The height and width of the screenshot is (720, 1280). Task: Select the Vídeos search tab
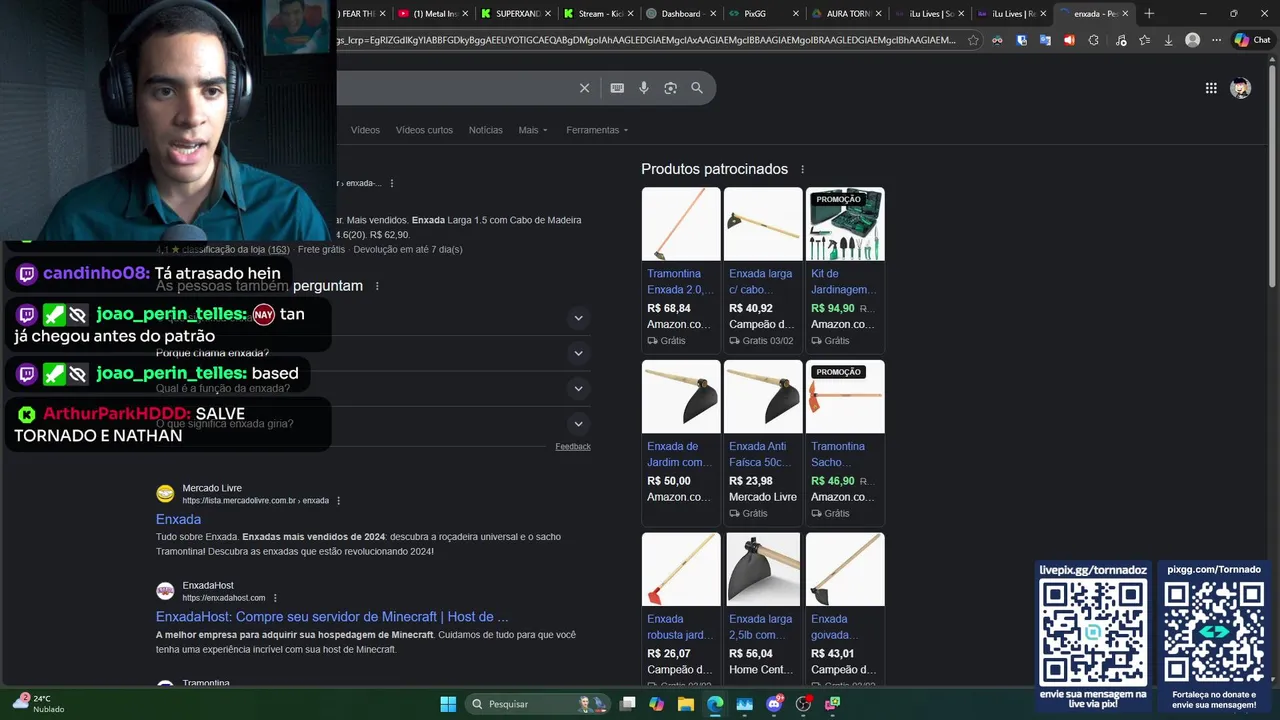(x=365, y=130)
